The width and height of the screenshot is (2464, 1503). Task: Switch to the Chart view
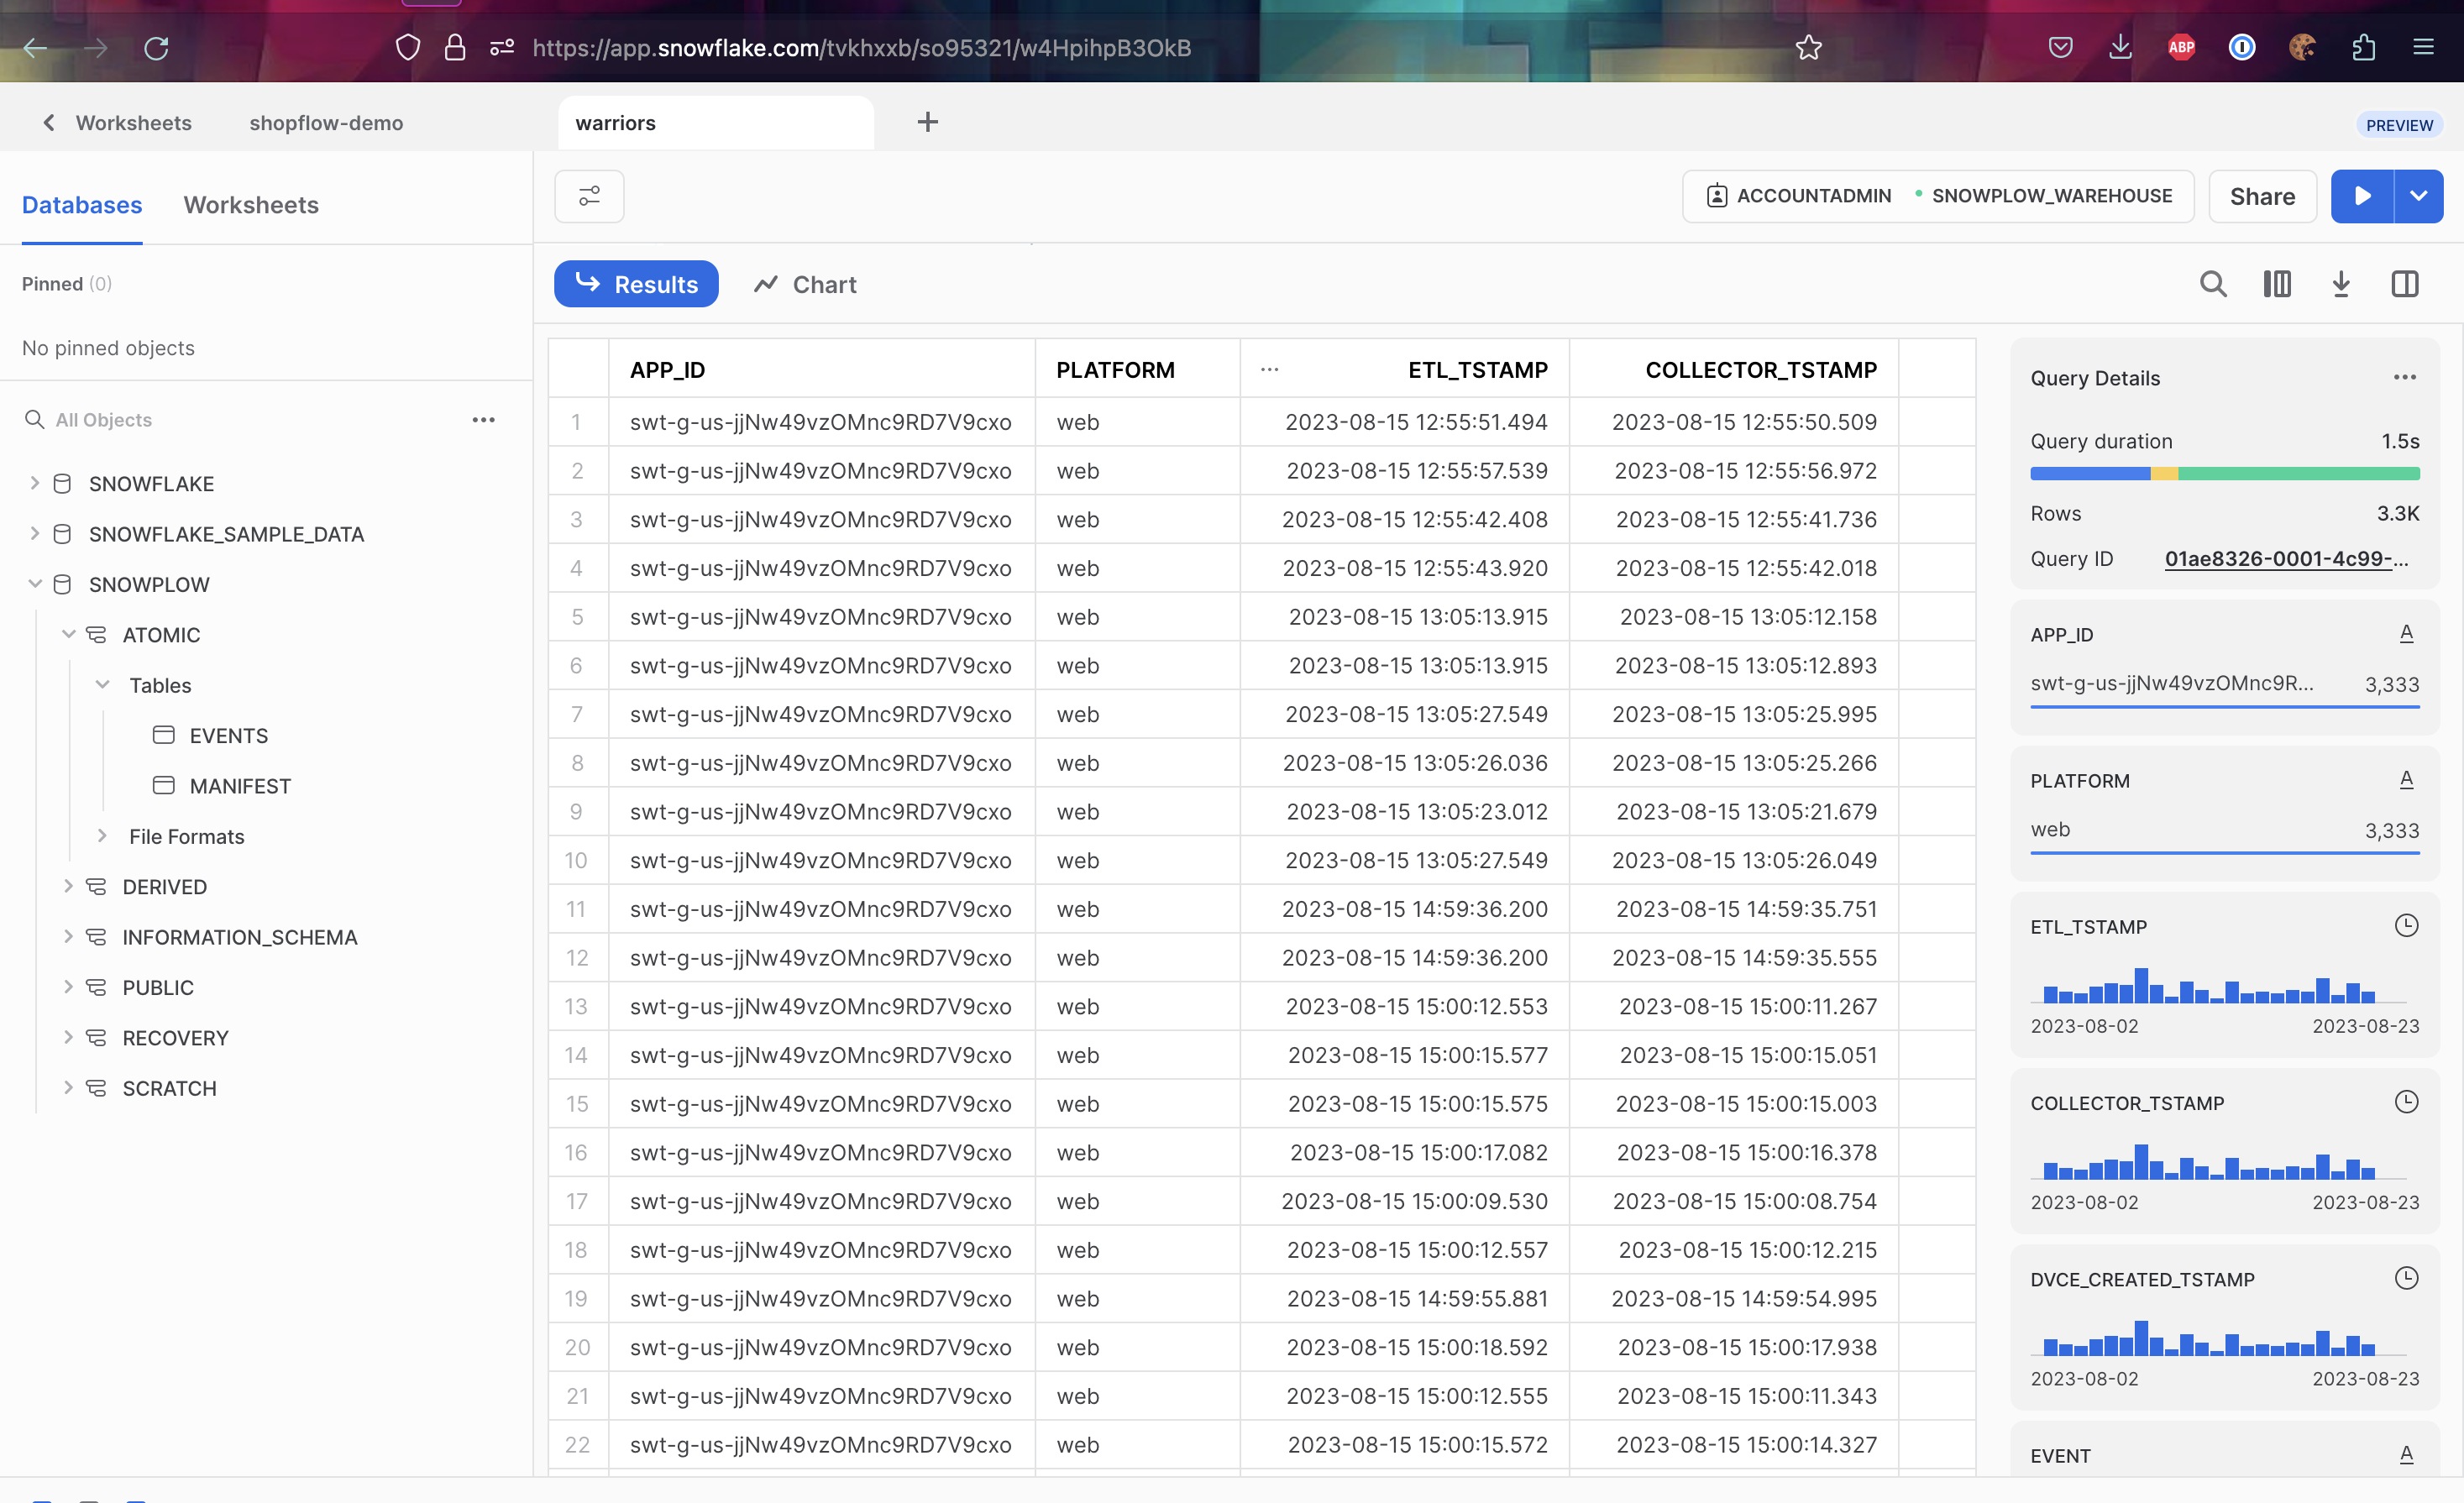click(805, 285)
